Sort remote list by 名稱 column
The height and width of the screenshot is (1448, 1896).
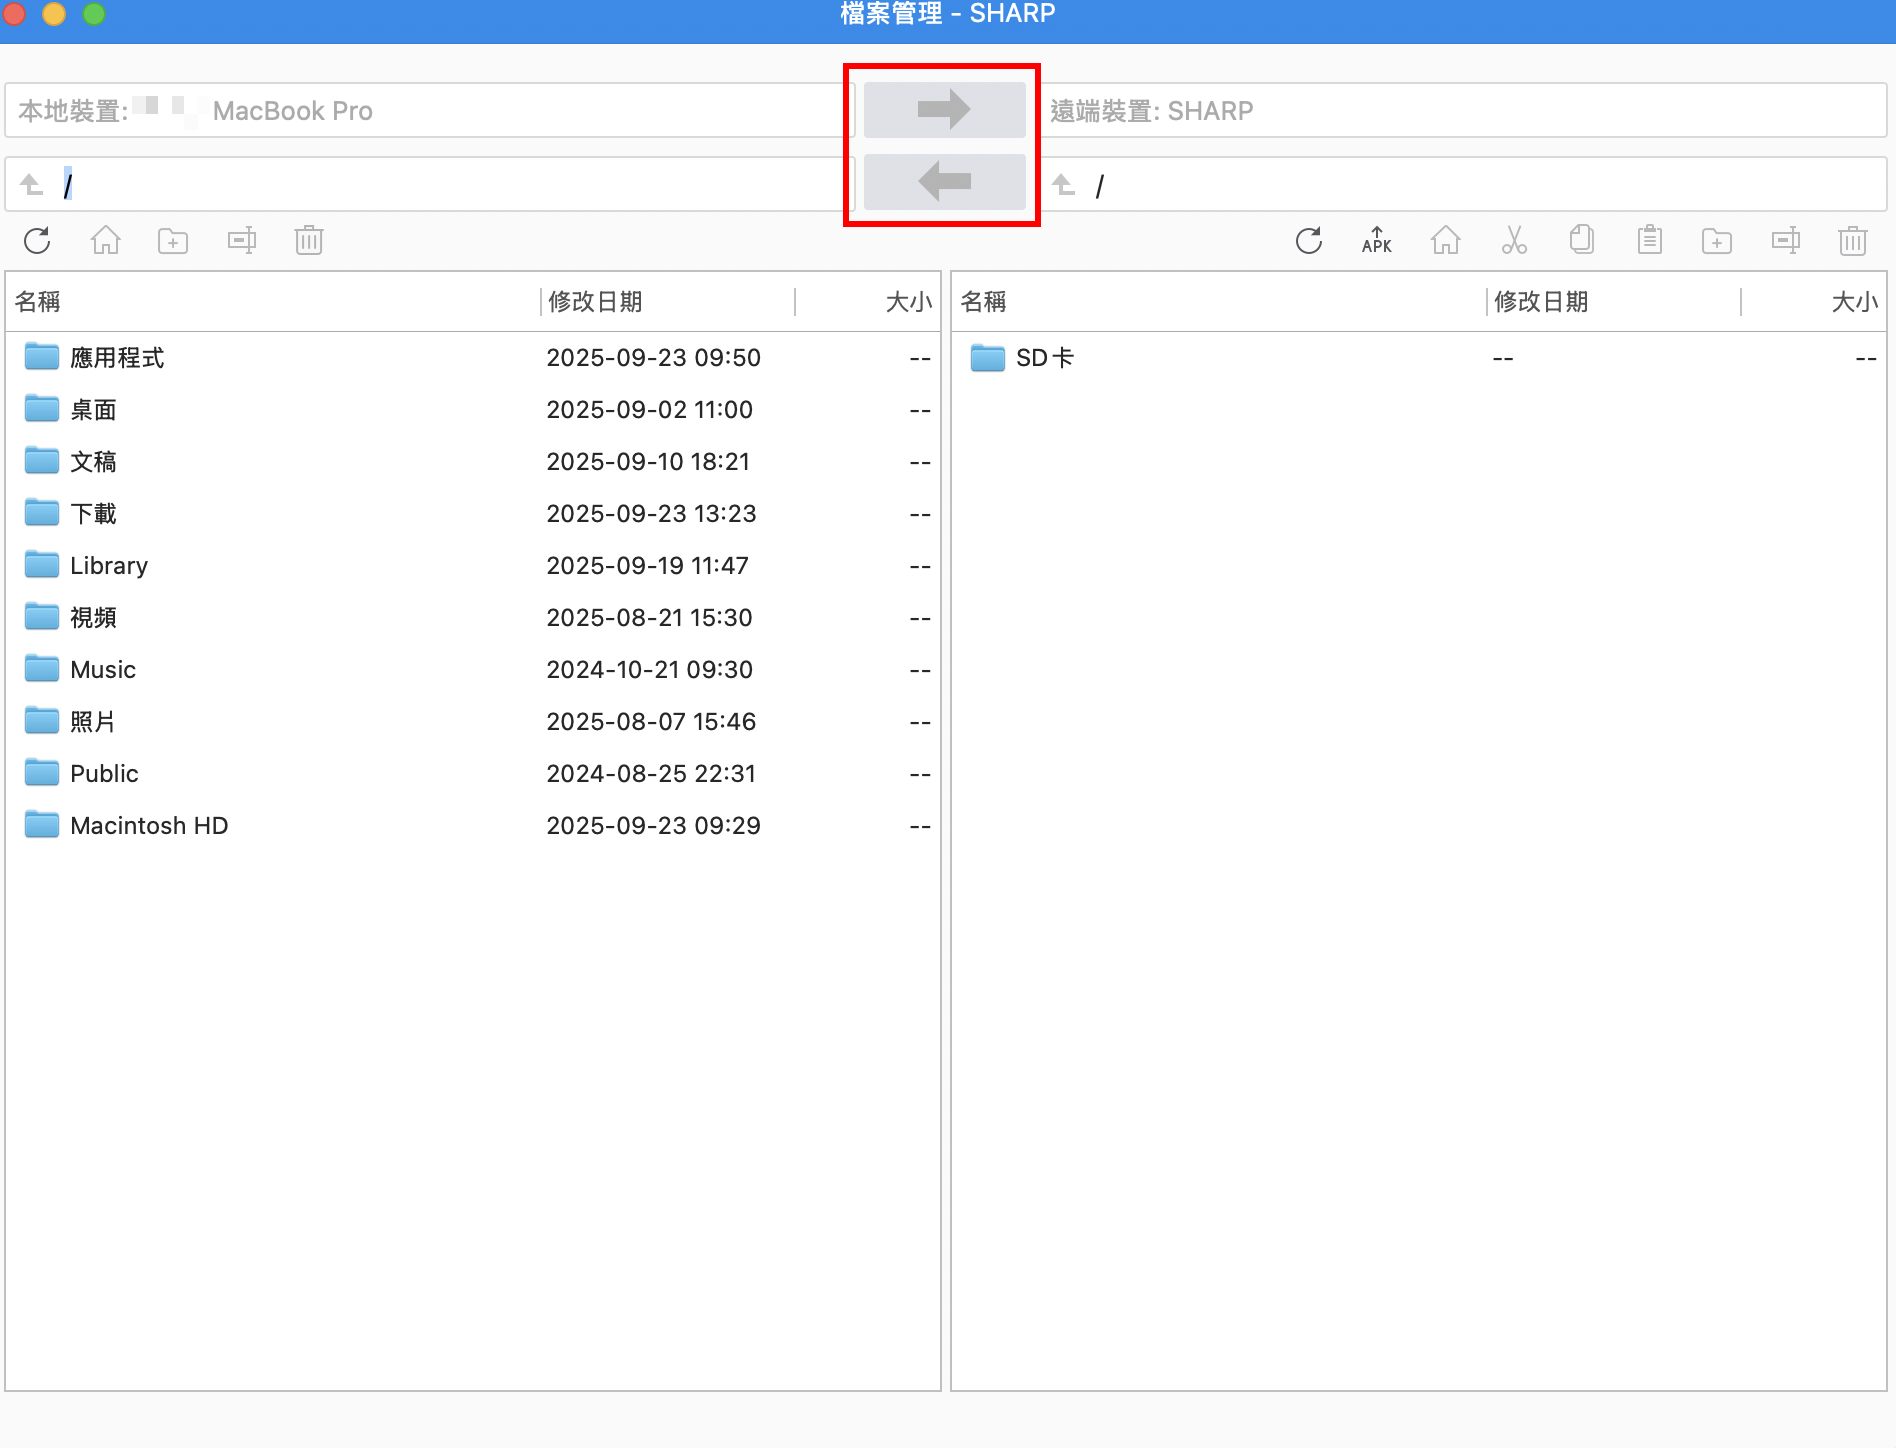coord(1219,302)
